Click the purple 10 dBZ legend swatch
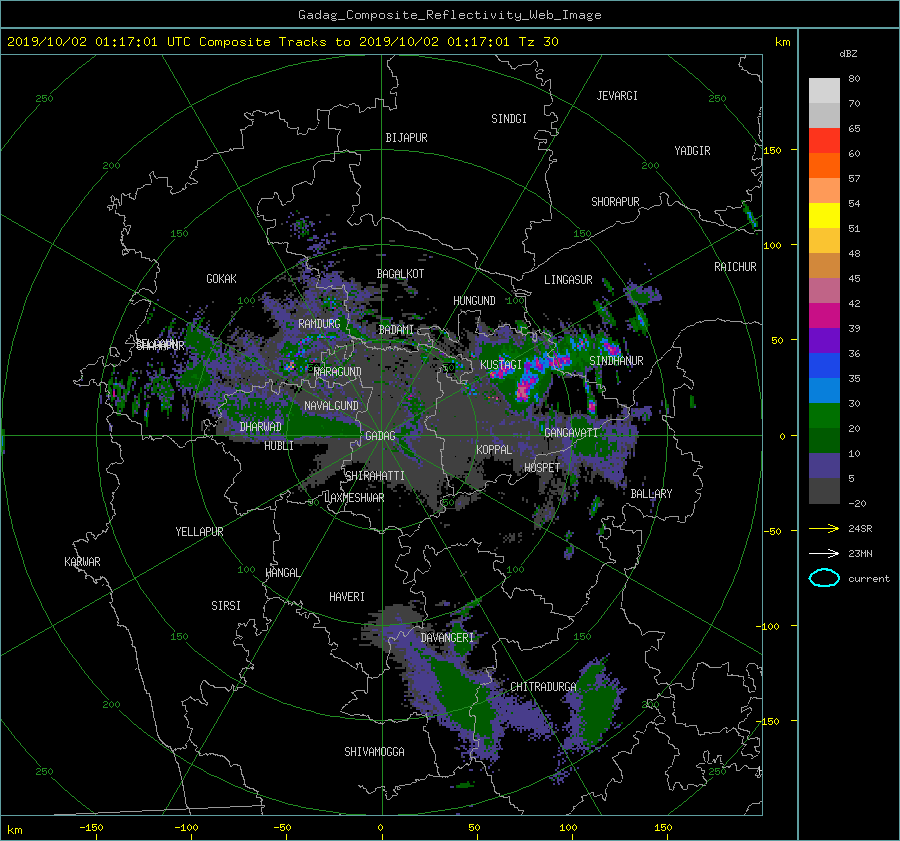 click(x=824, y=465)
